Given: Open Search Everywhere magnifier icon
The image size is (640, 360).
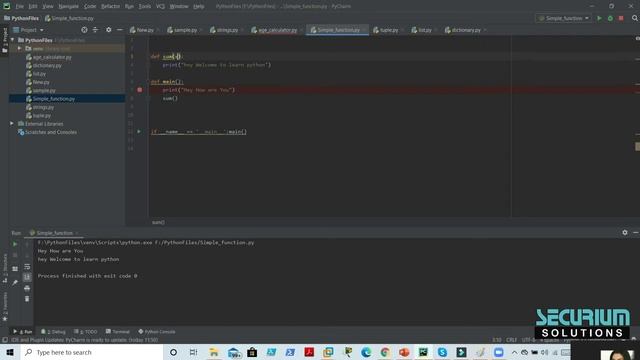Looking at the screenshot, I should (x=635, y=18).
